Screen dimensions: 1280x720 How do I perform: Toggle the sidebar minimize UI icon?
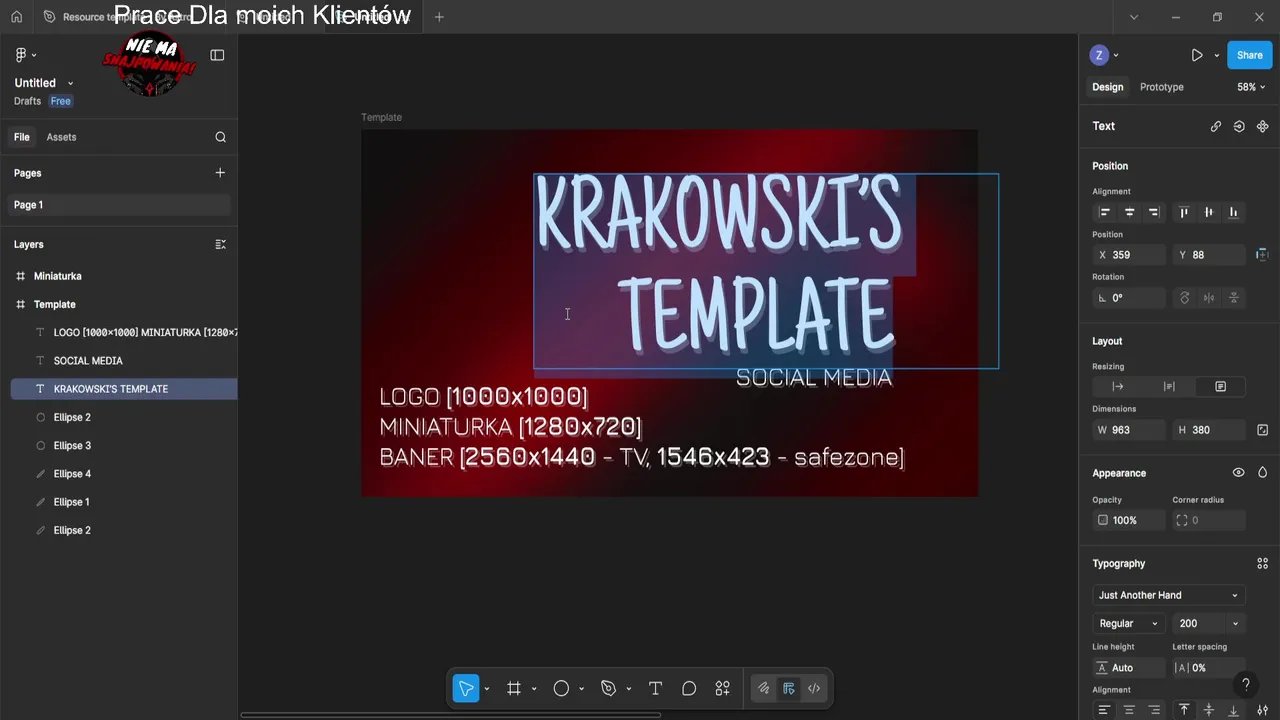click(217, 55)
